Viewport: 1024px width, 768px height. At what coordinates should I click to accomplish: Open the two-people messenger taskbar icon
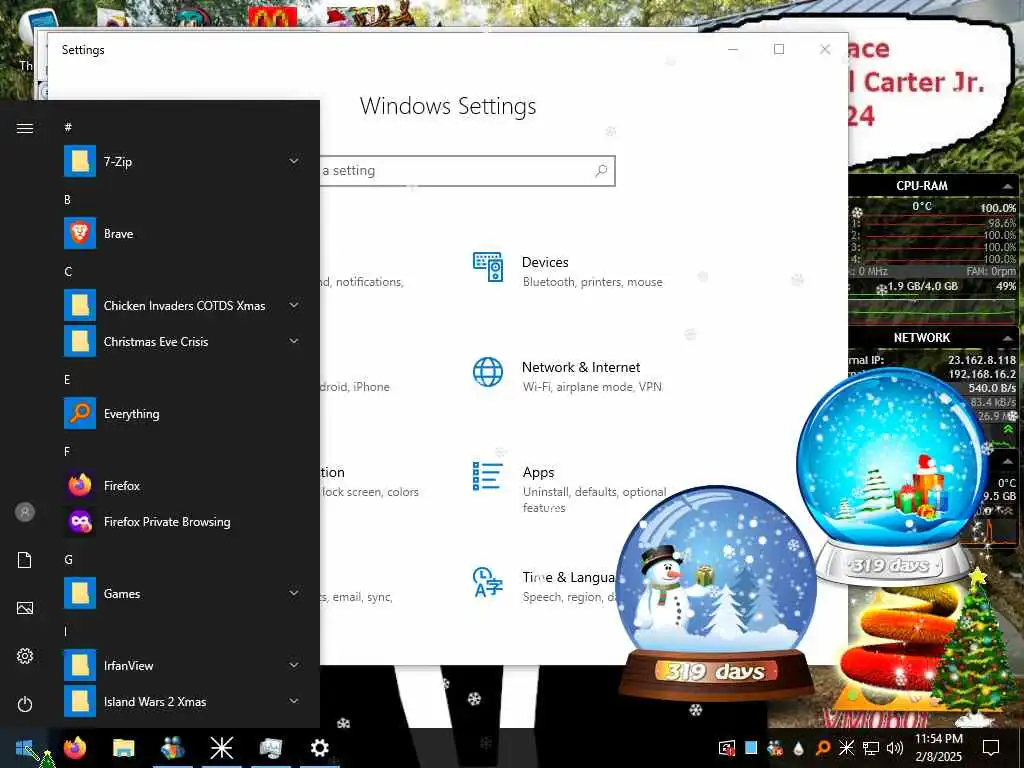(172, 748)
